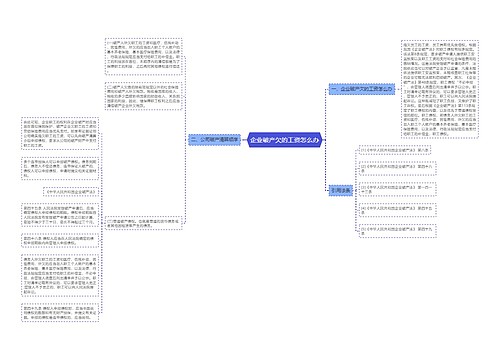Select the short paragraph node above 《中华人民共和国企业破产法》
500x360 pixels.
[x=60, y=168]
